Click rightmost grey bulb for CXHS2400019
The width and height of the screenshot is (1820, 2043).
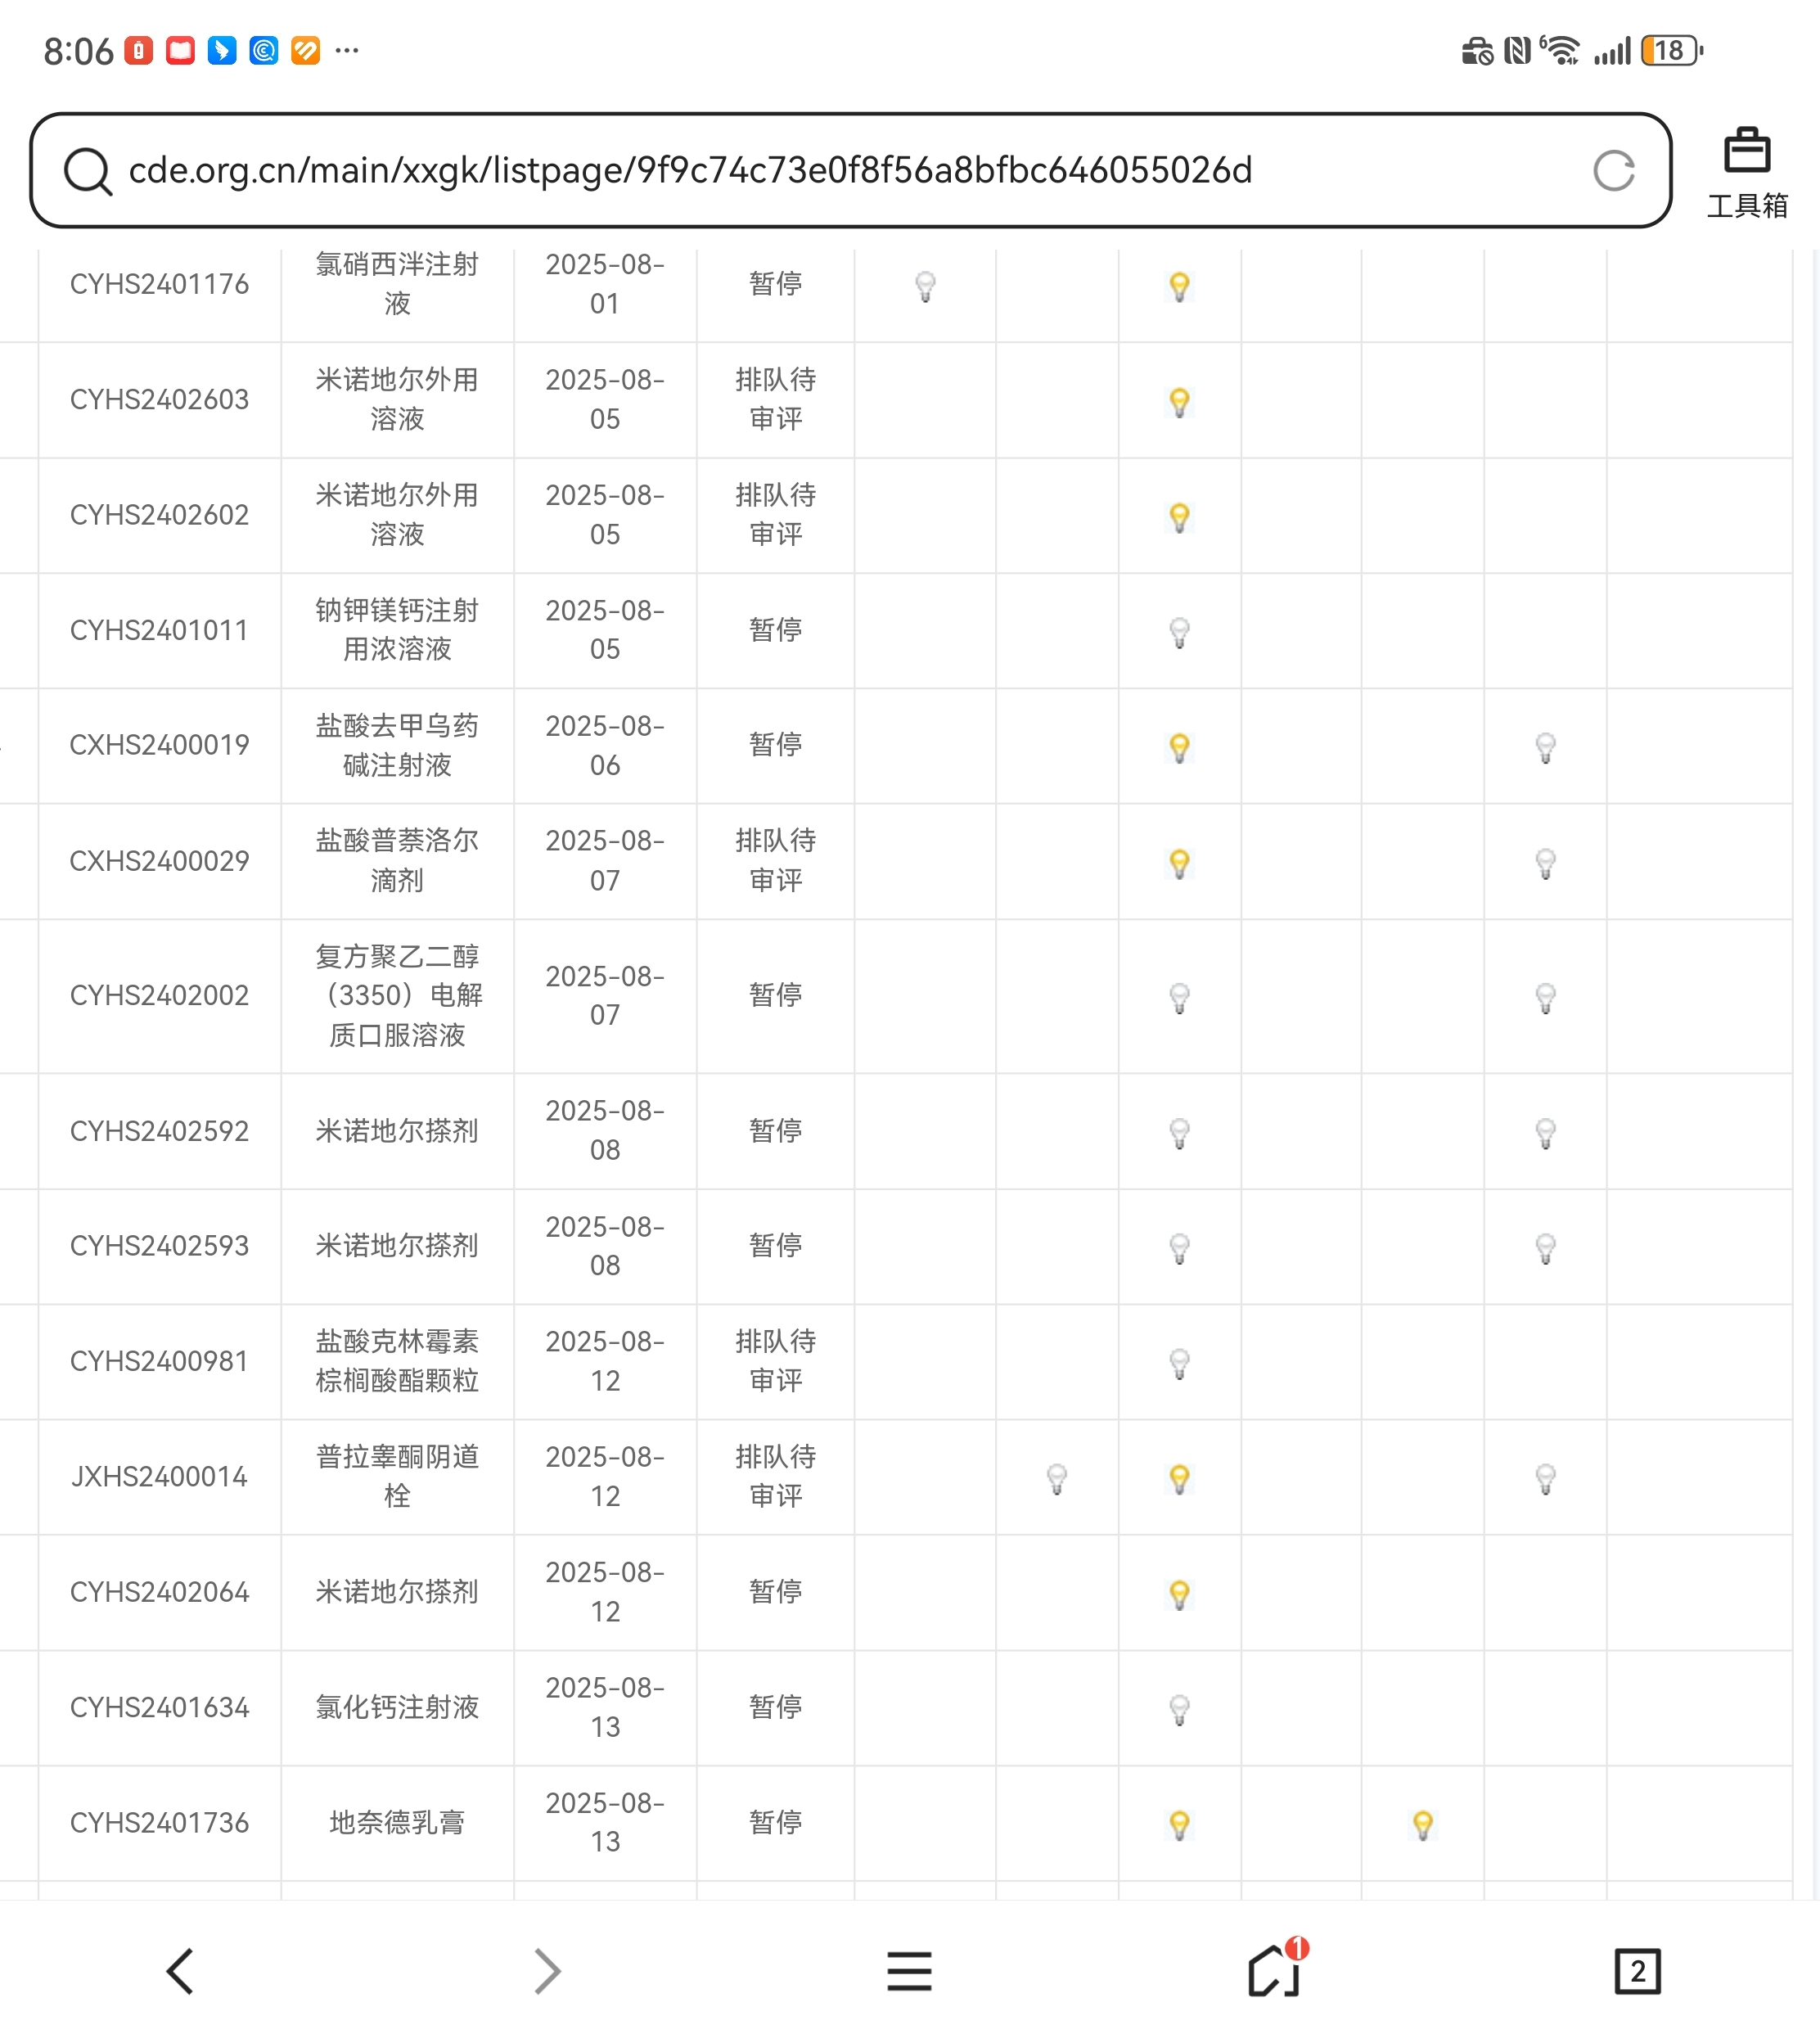(x=1545, y=747)
